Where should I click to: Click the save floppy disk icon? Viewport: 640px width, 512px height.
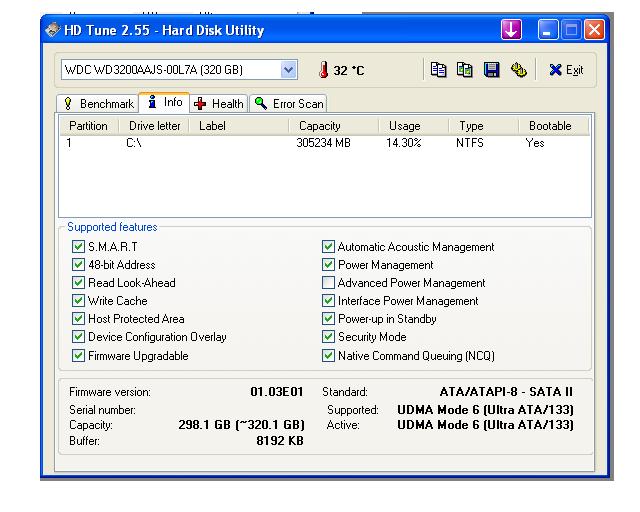click(491, 70)
